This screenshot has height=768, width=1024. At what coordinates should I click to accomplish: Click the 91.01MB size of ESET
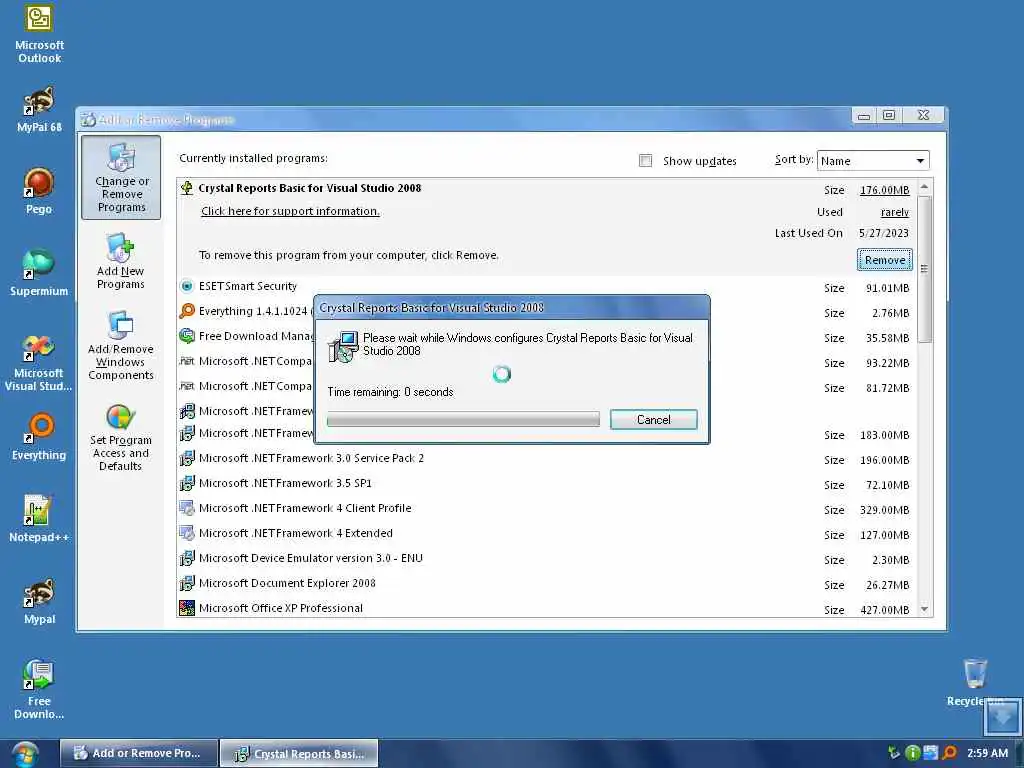[x=887, y=288]
